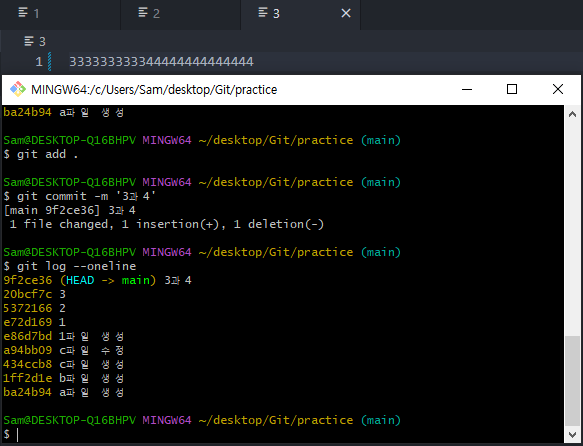
Task: Click file icon on tab 1
Action: click(x=23, y=13)
